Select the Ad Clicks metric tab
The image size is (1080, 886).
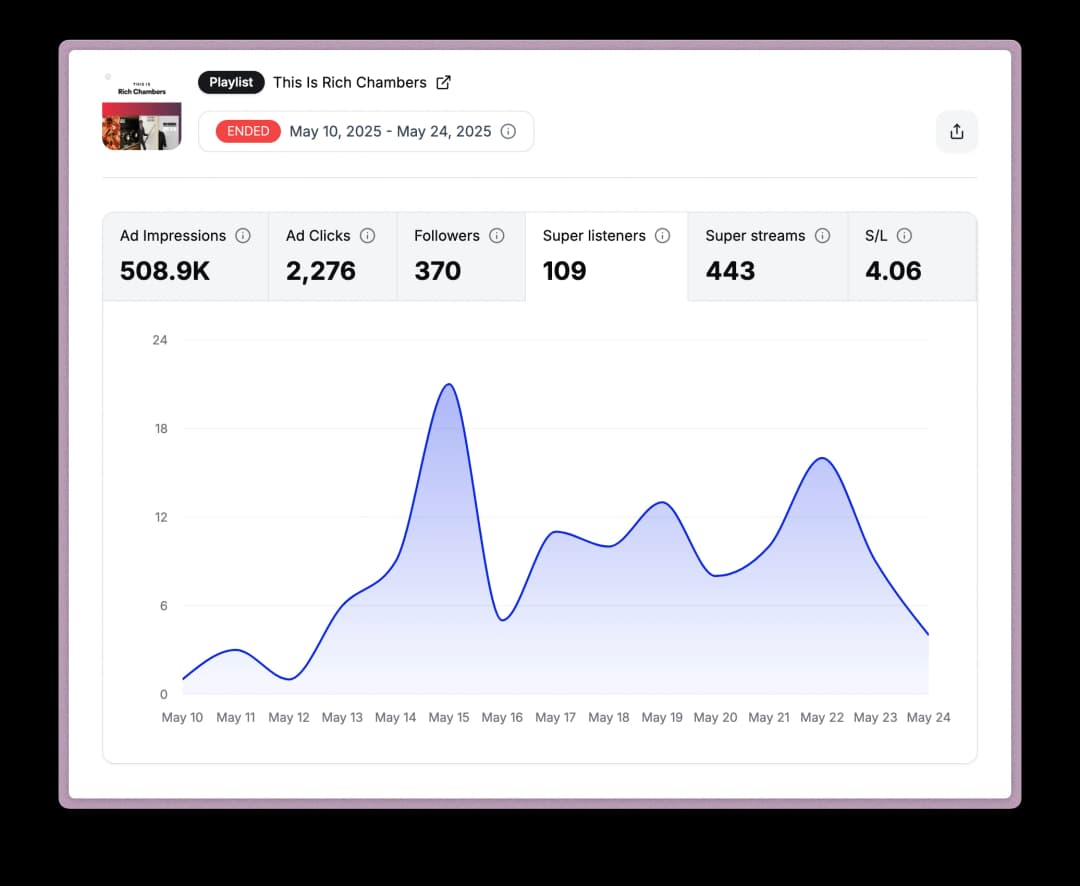coord(332,257)
